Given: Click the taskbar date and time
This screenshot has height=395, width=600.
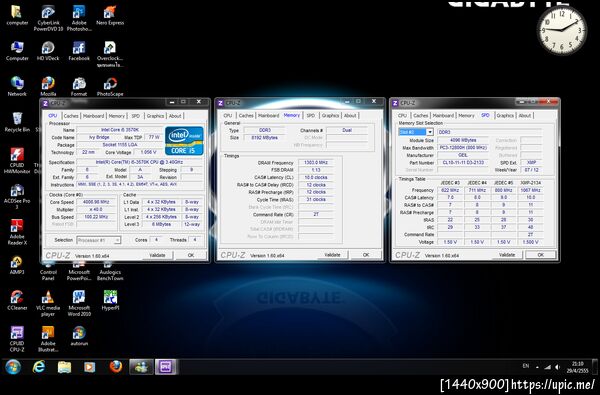Looking at the screenshot, I should (578, 367).
